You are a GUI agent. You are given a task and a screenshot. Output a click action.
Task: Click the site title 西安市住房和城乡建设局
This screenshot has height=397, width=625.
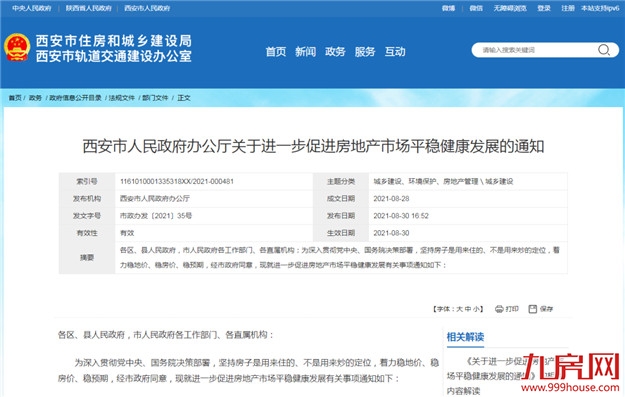point(114,41)
